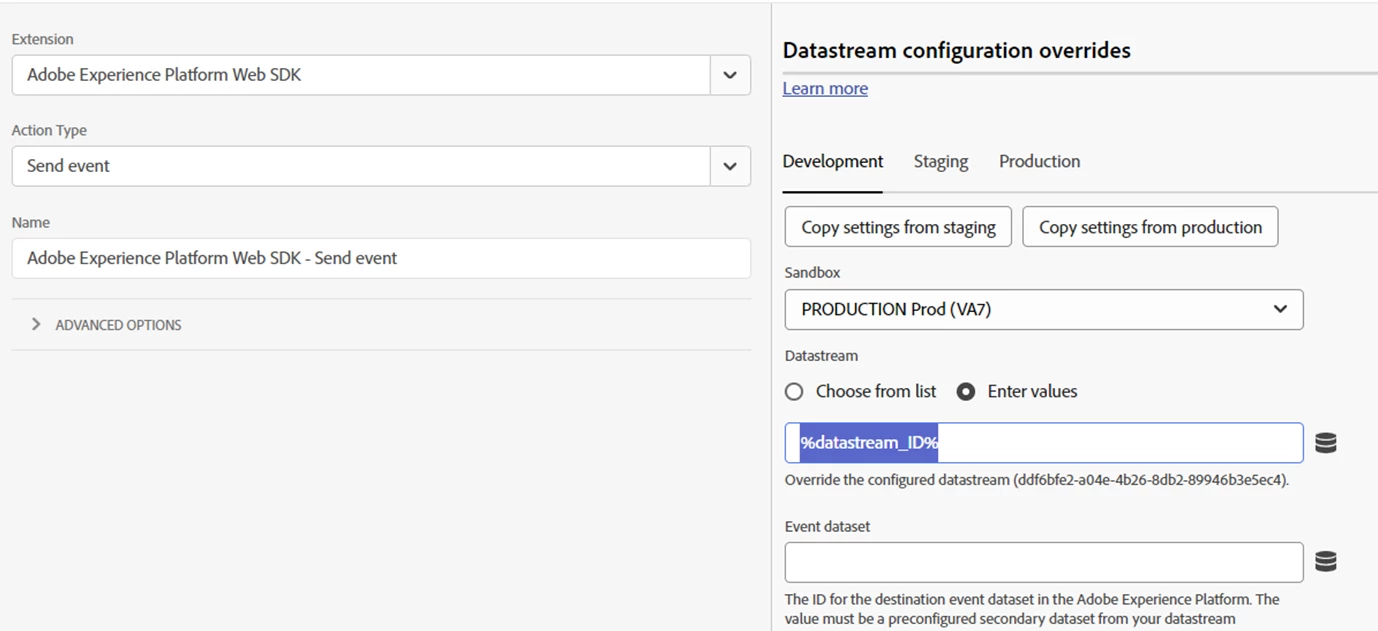Click Copy settings from production button
Screen dimensions: 1378x631
pyautogui.click(x=1150, y=227)
